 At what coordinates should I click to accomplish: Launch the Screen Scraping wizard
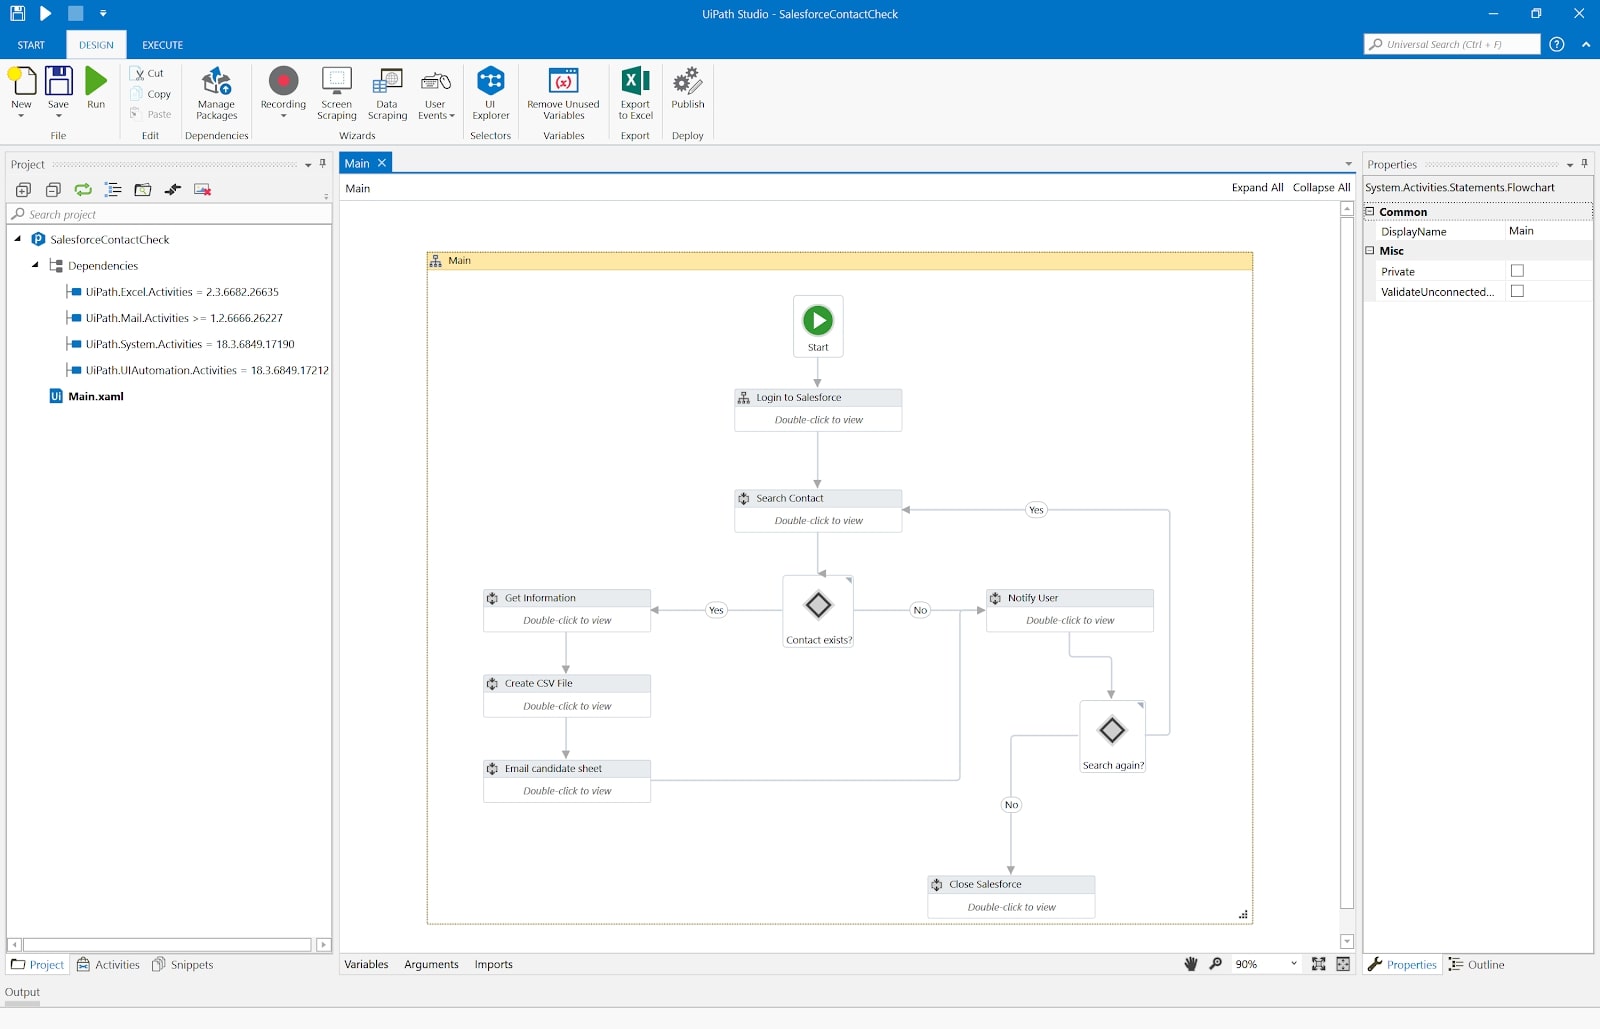click(336, 95)
